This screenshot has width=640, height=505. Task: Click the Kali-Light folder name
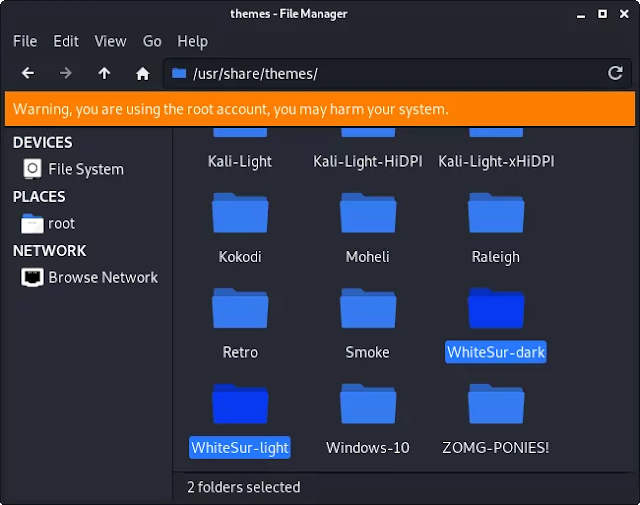tap(240, 161)
